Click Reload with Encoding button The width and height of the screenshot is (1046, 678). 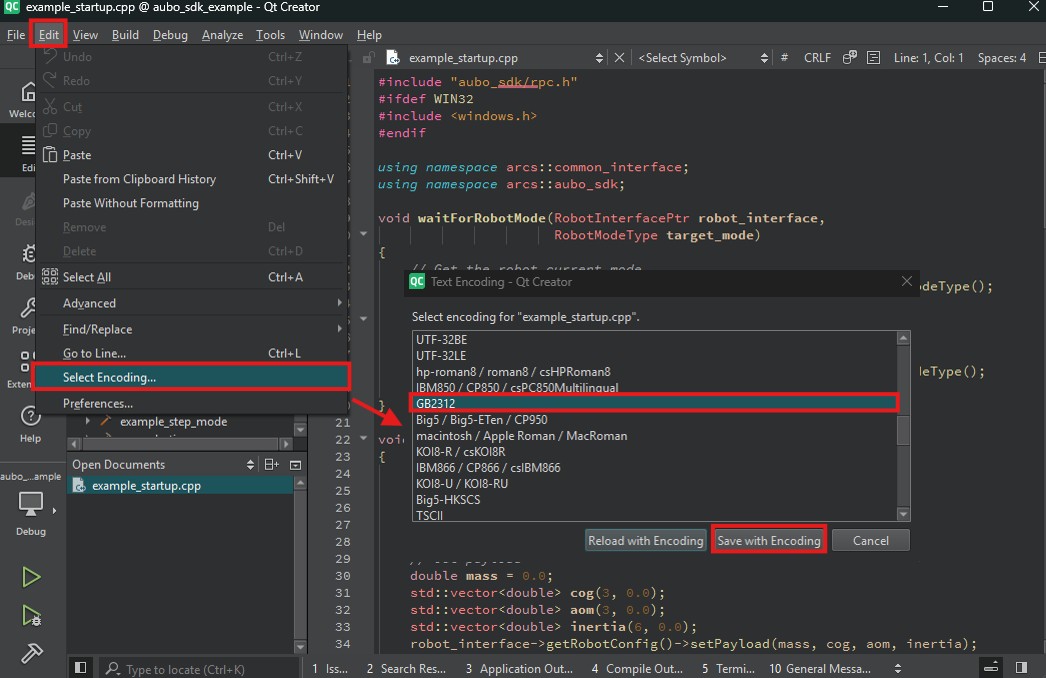coord(645,541)
